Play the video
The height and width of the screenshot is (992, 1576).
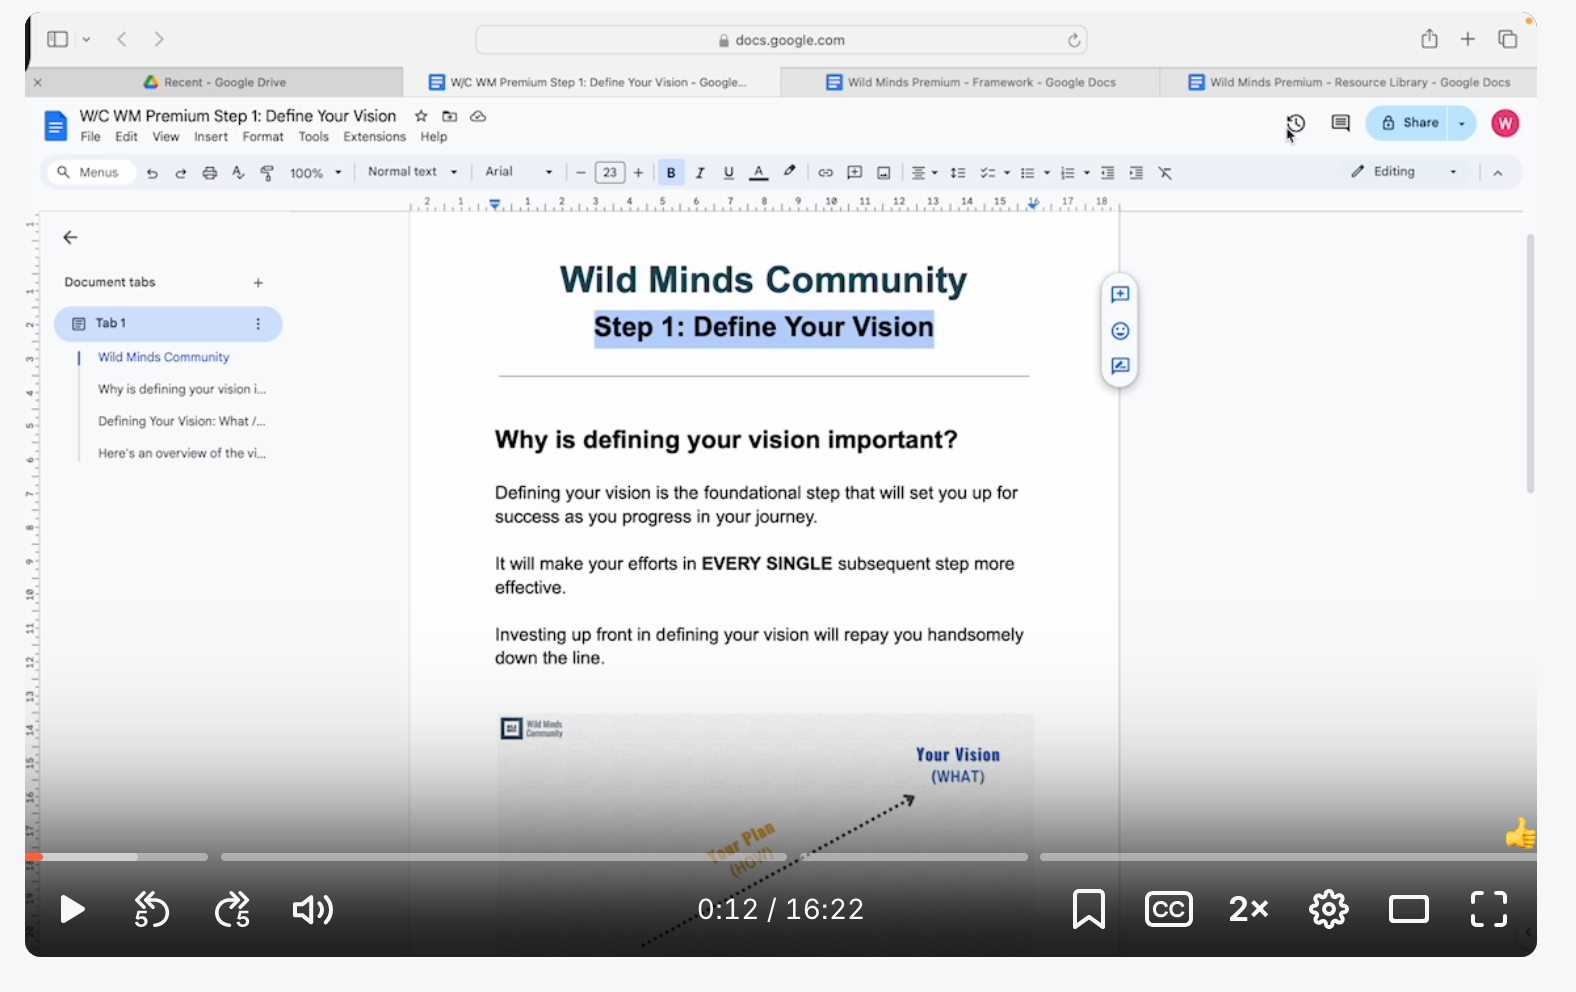point(72,909)
